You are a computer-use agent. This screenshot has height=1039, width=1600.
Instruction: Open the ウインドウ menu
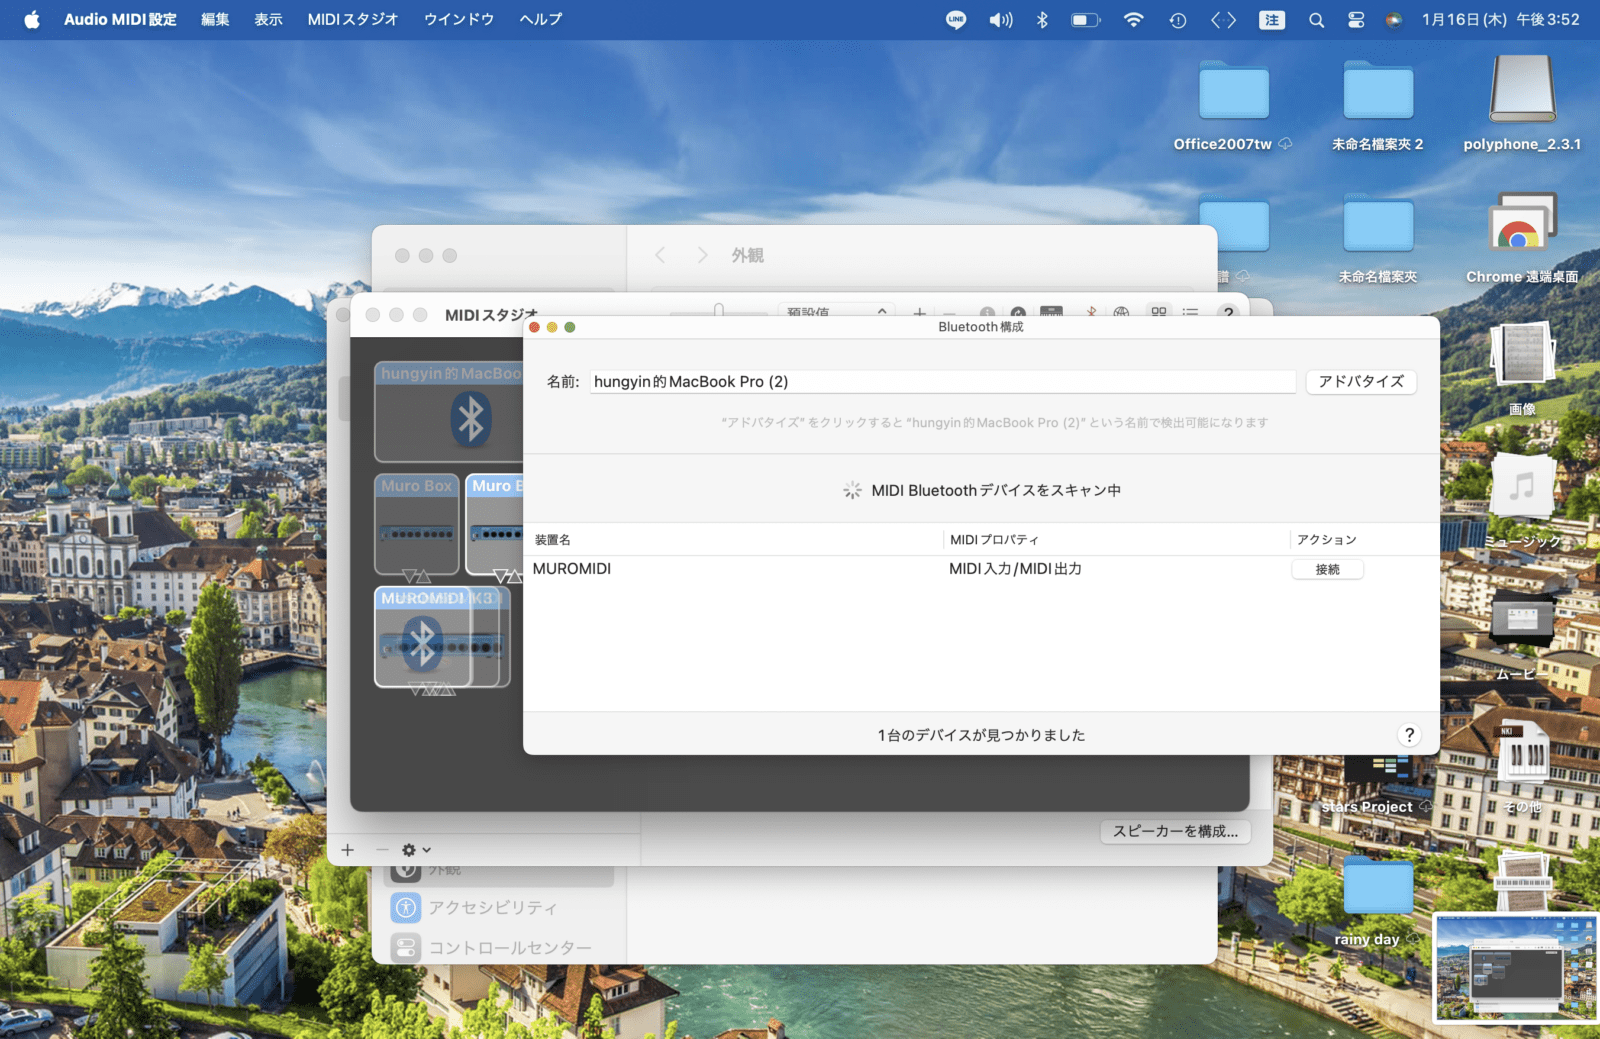tap(458, 19)
